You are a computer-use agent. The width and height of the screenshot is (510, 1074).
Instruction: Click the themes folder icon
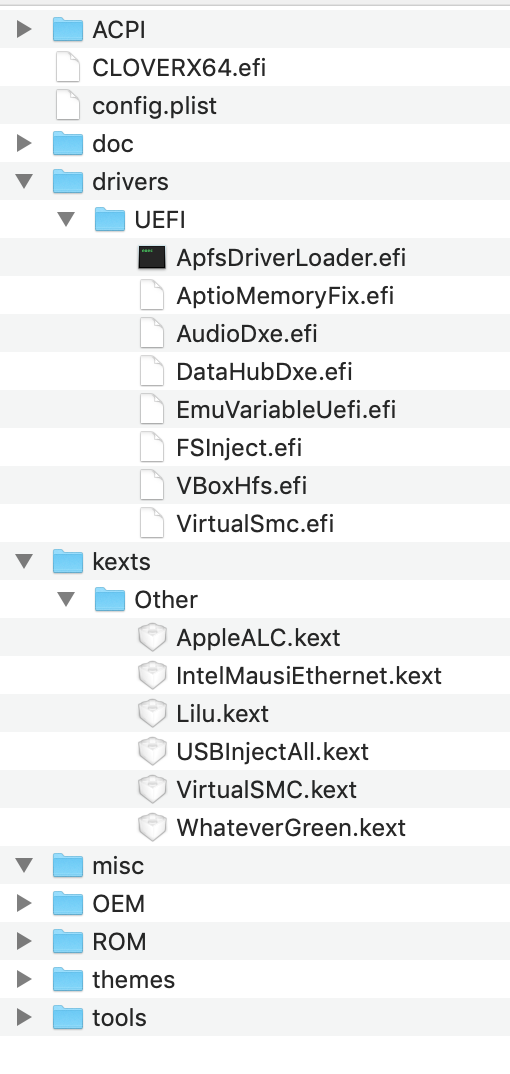click(68, 979)
